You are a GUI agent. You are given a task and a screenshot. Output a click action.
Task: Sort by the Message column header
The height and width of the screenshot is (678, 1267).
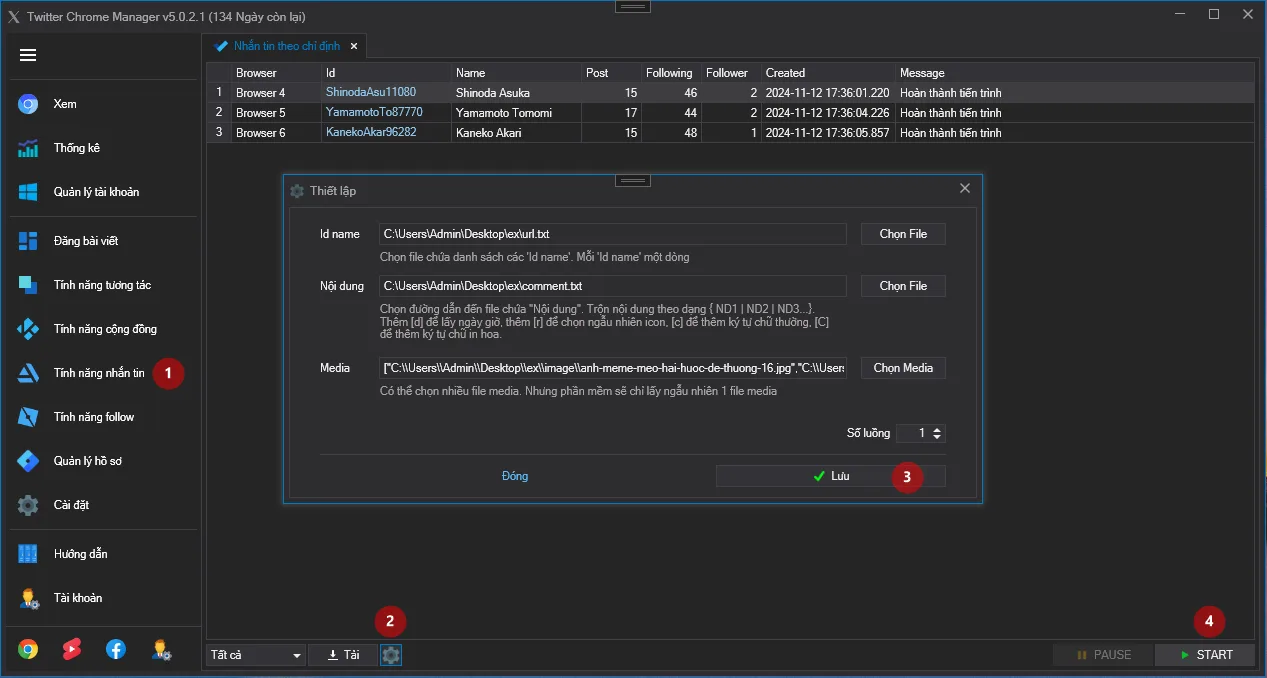point(1075,73)
